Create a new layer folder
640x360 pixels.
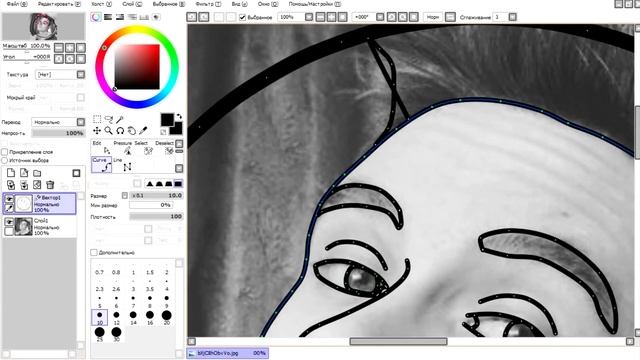click(37, 173)
